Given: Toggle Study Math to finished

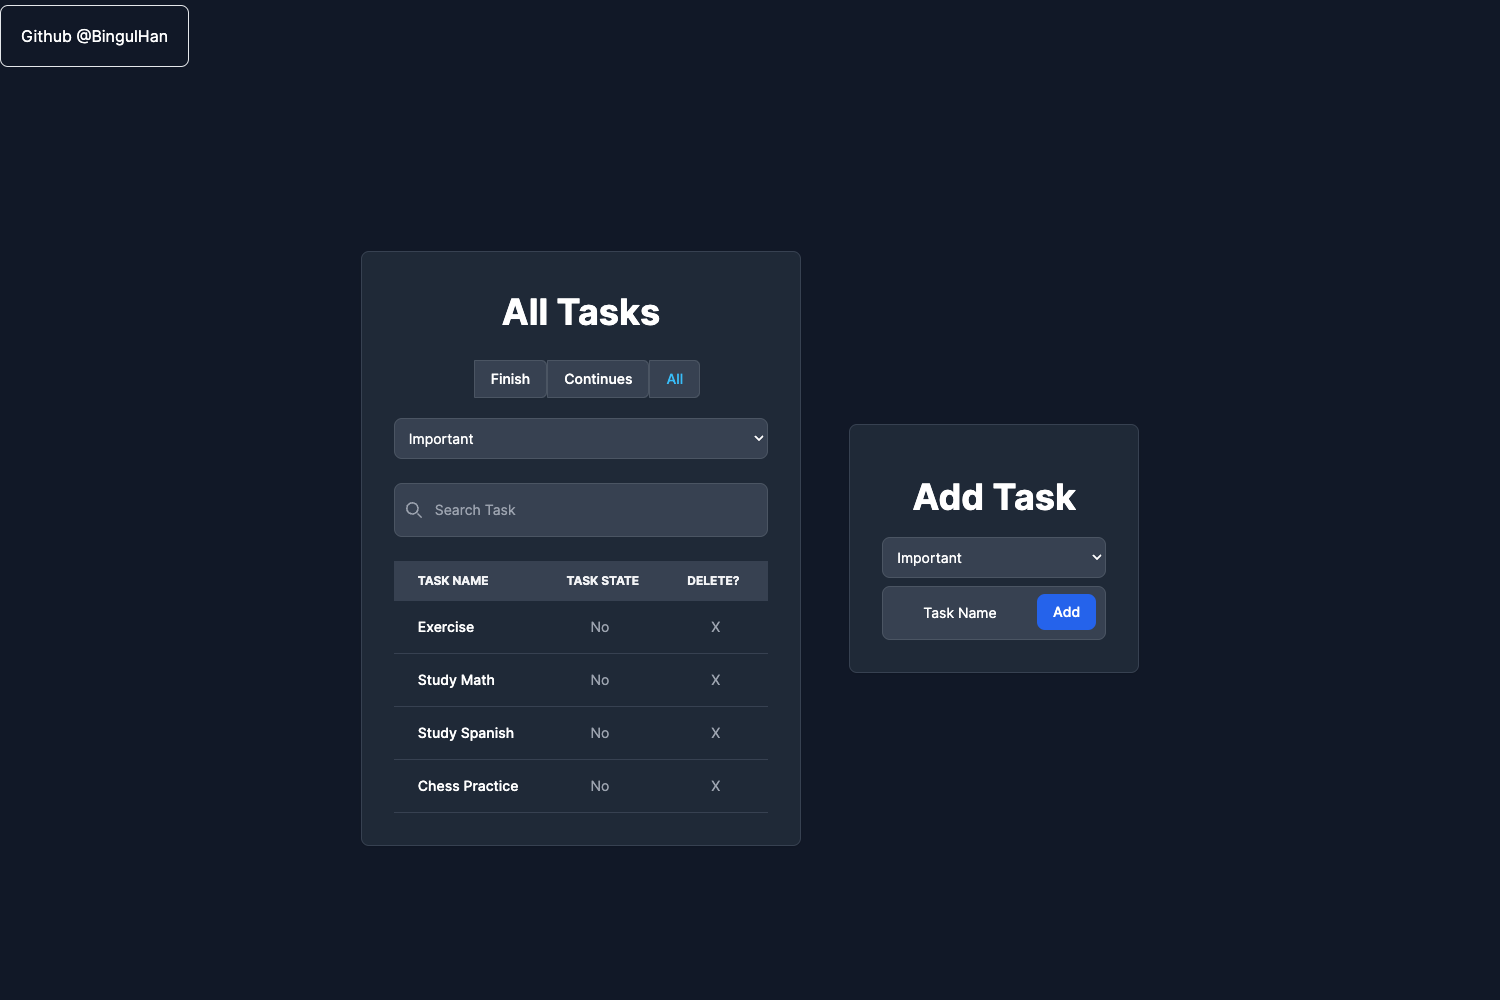Looking at the screenshot, I should tap(599, 680).
